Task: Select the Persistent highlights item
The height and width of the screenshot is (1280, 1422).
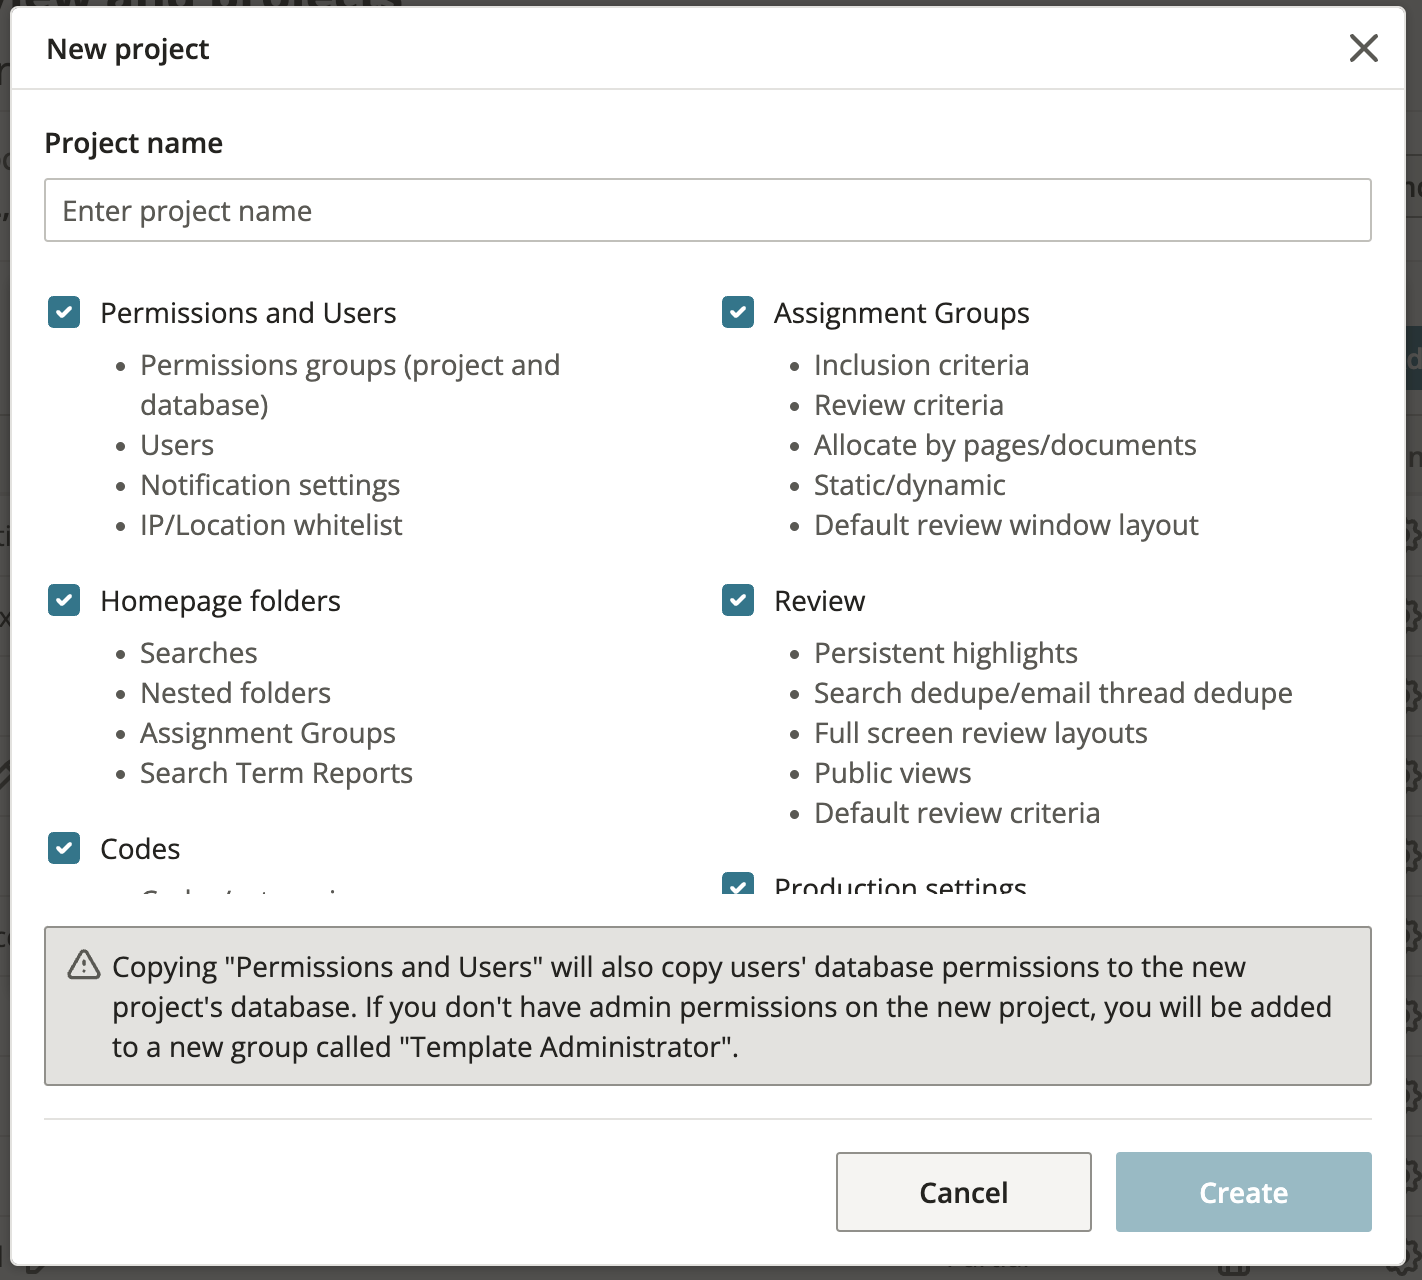Action: coord(946,652)
